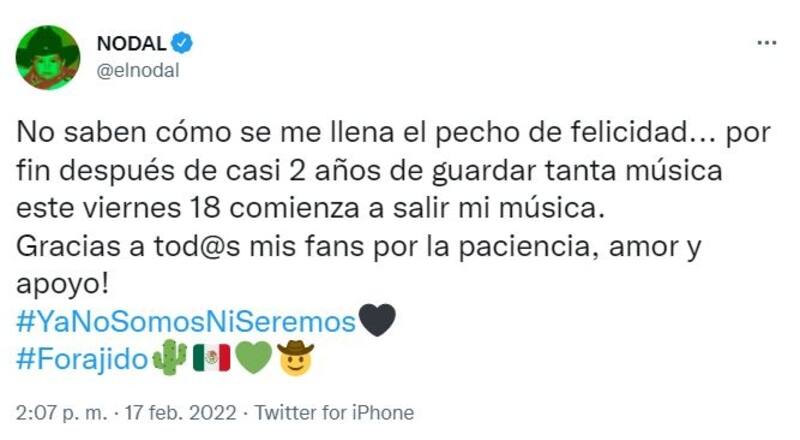Viewport: 800px width, 440px height.
Task: Open the #YaNoSomosNiSeremos hashtag
Action: [186, 322]
